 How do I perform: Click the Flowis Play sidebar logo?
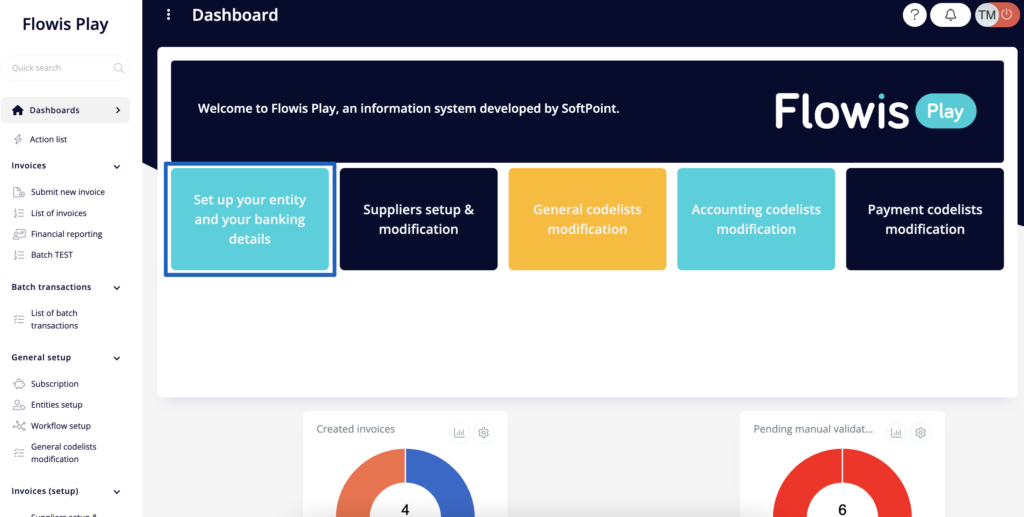(x=65, y=24)
